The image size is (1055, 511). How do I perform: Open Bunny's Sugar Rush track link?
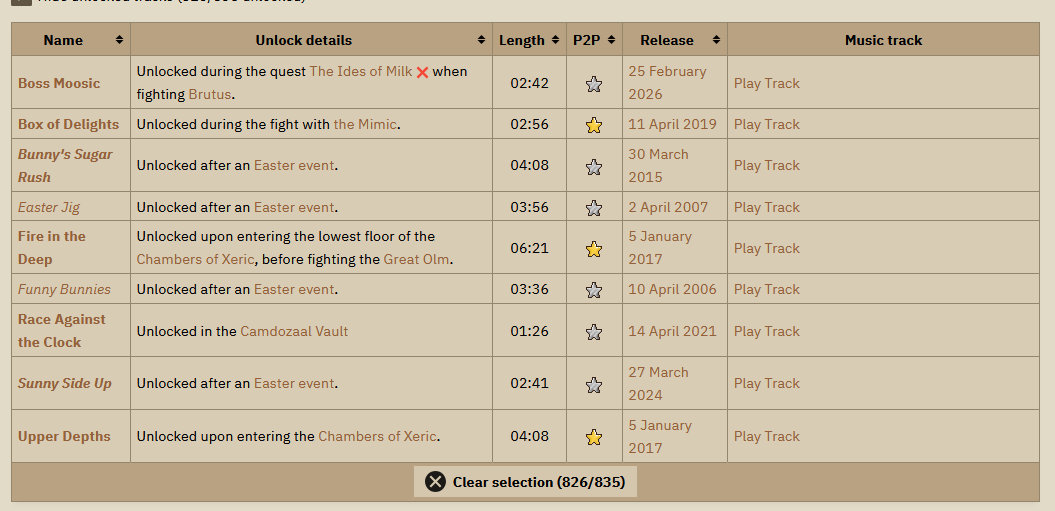pos(65,166)
